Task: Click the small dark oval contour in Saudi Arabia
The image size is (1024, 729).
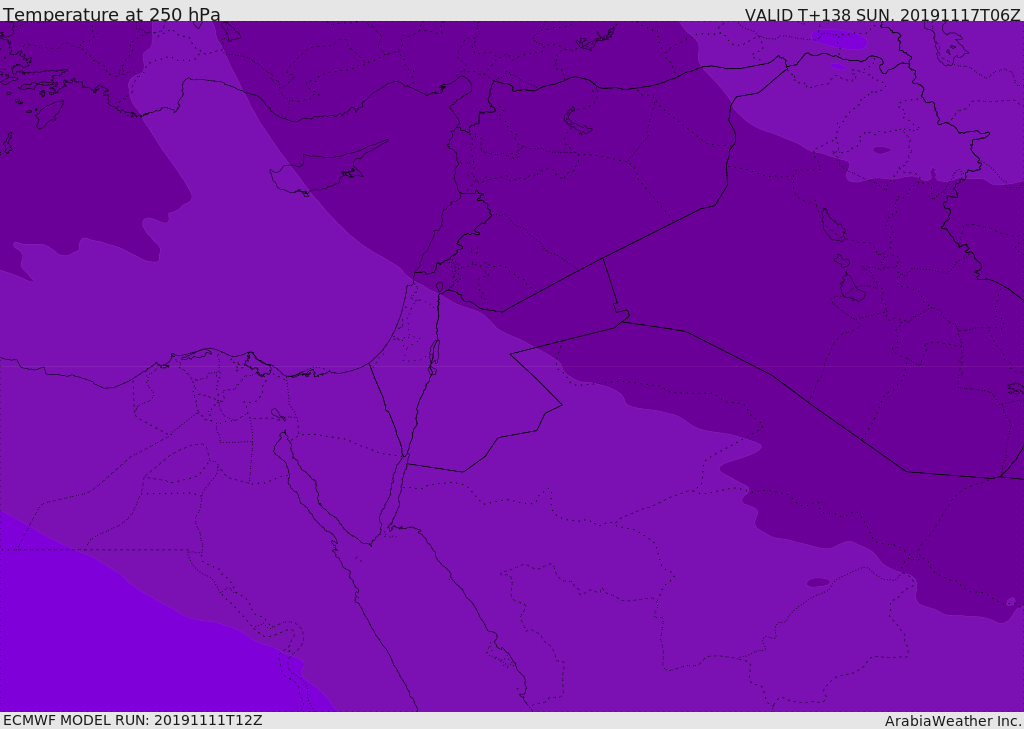Action: pos(818,582)
